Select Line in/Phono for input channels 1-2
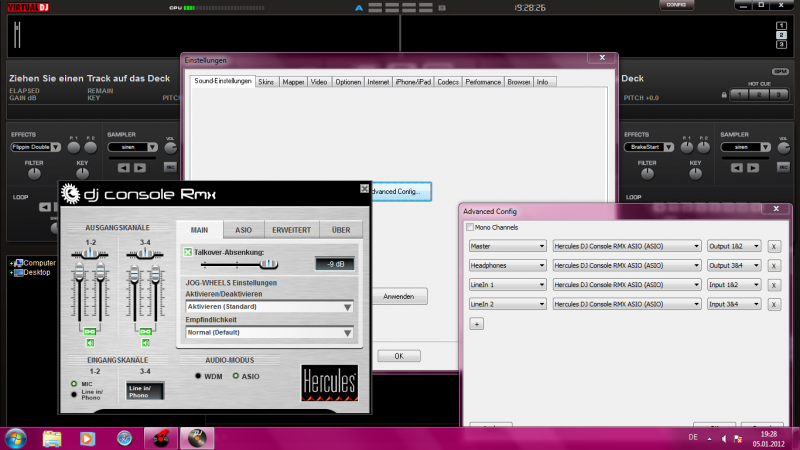Screen dimensions: 800x450 coord(74,394)
